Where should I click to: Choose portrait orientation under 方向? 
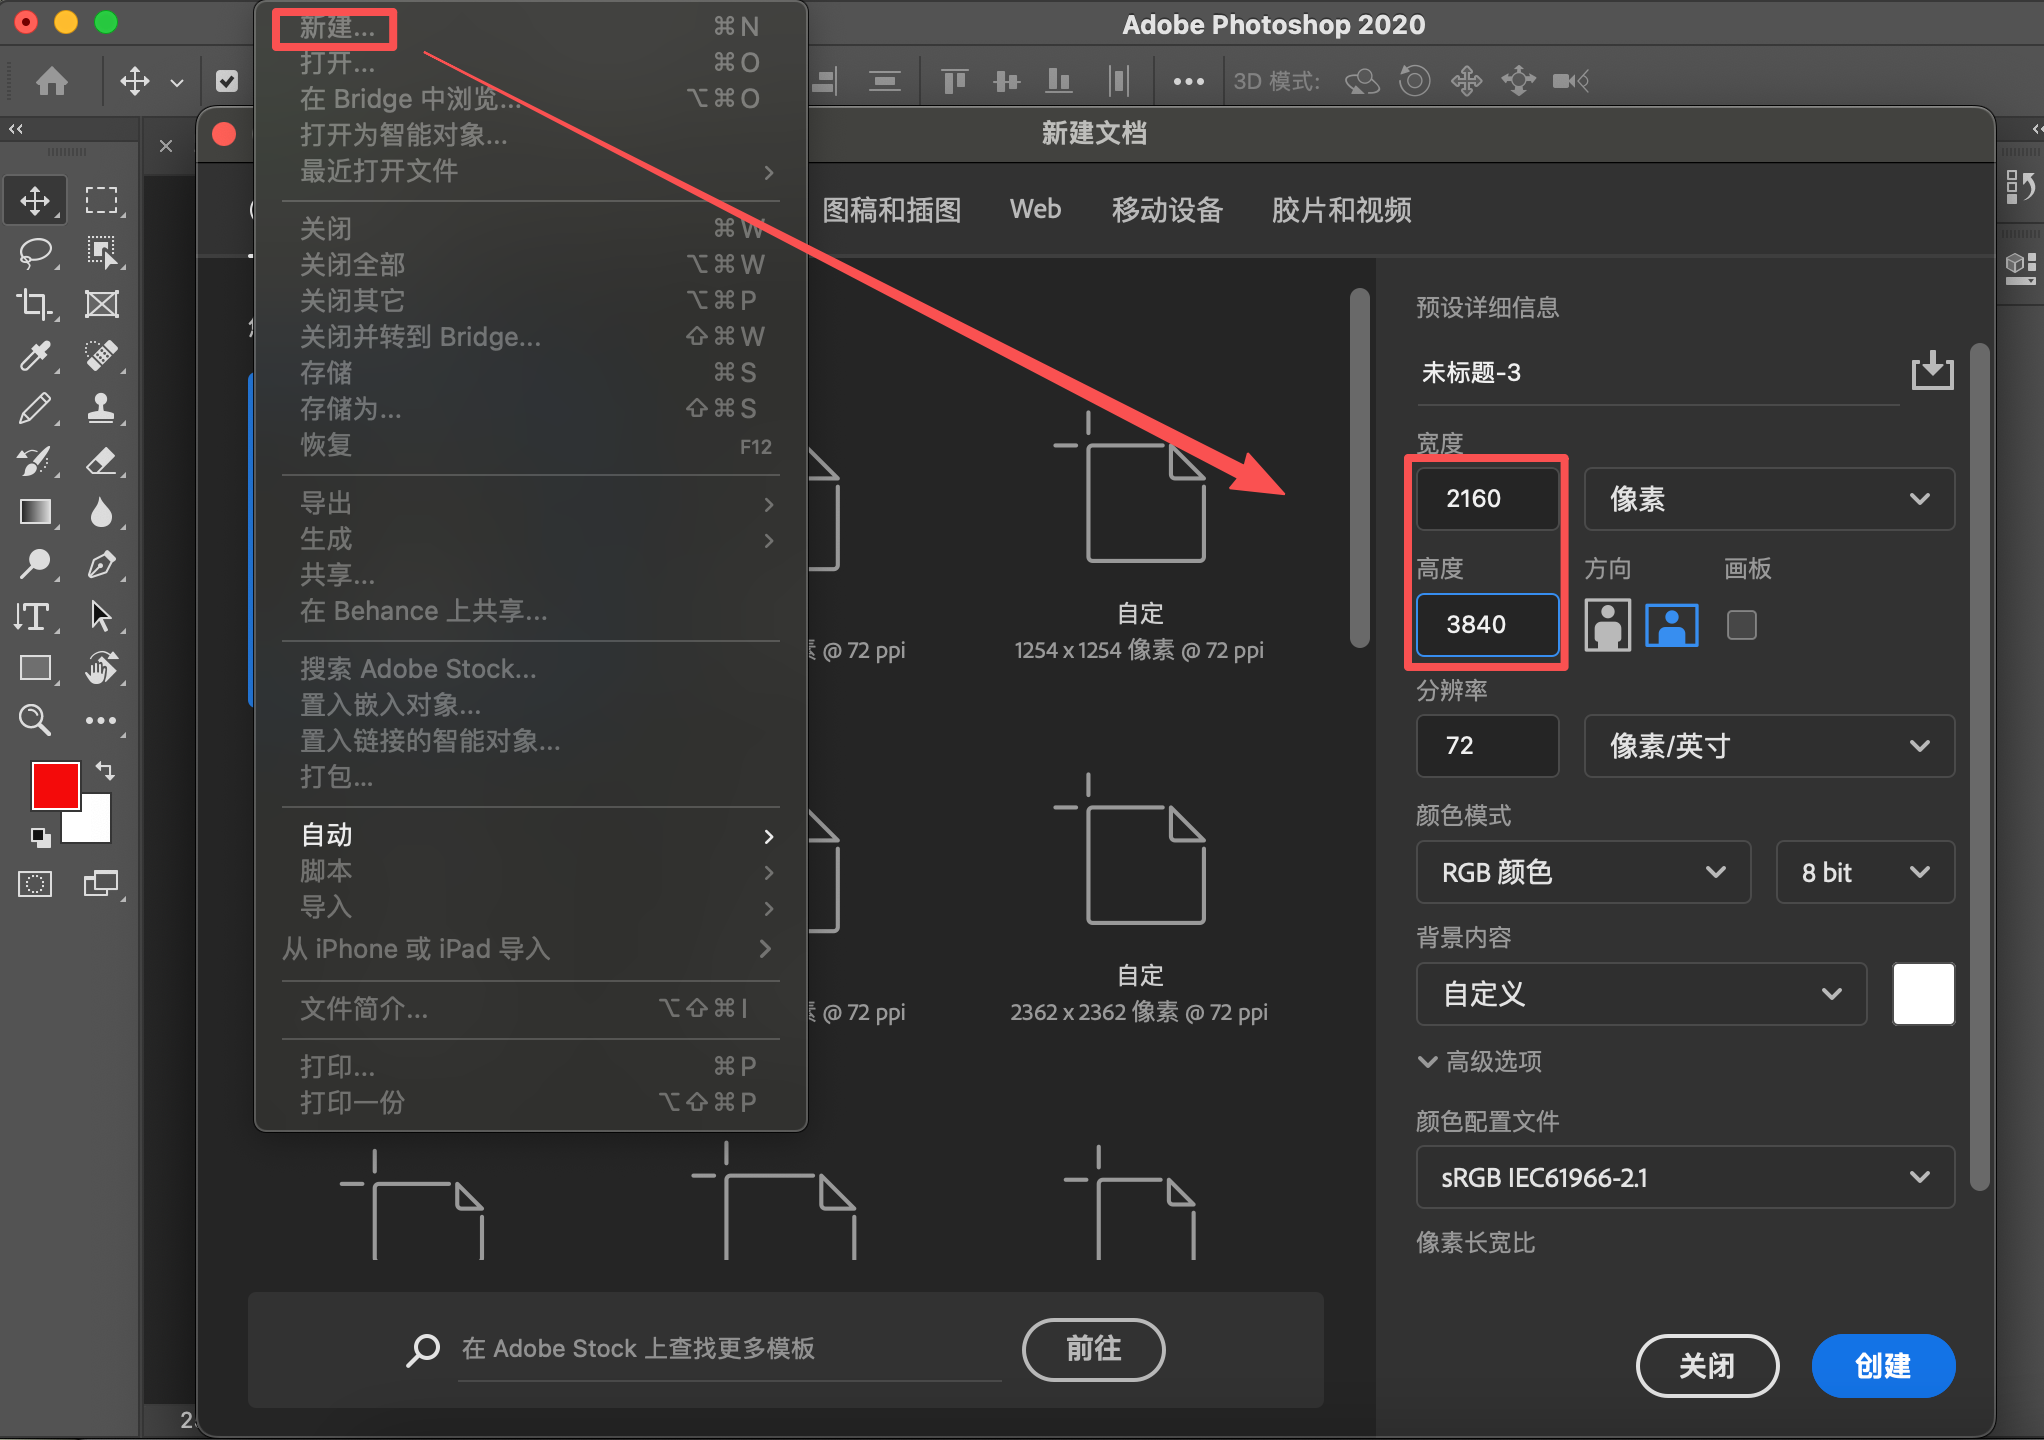click(1608, 625)
